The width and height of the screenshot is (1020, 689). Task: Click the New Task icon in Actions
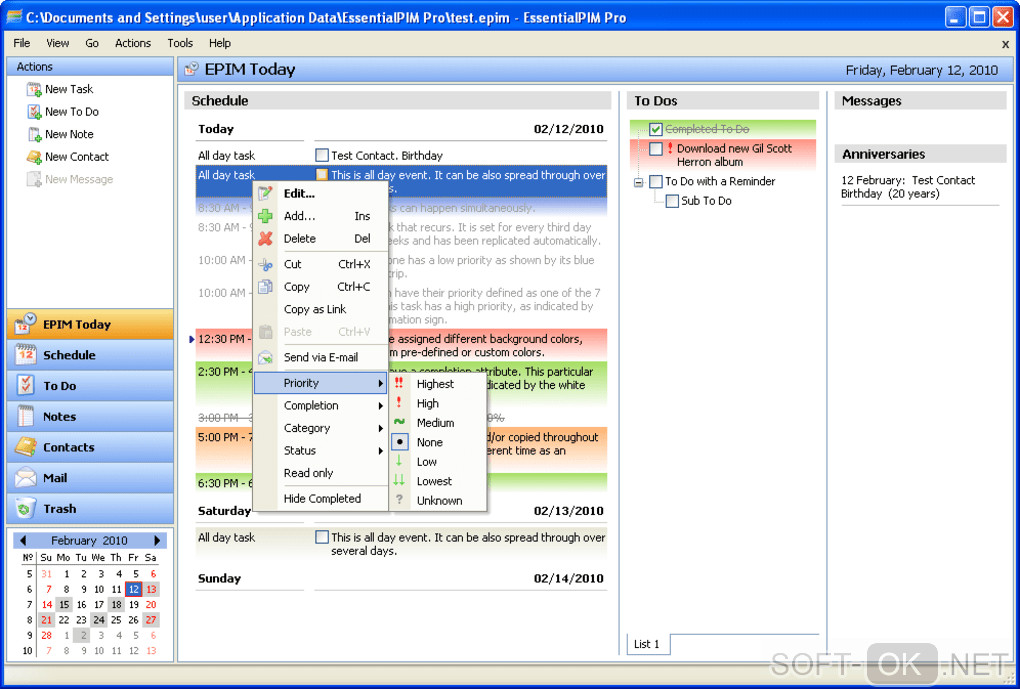34,89
